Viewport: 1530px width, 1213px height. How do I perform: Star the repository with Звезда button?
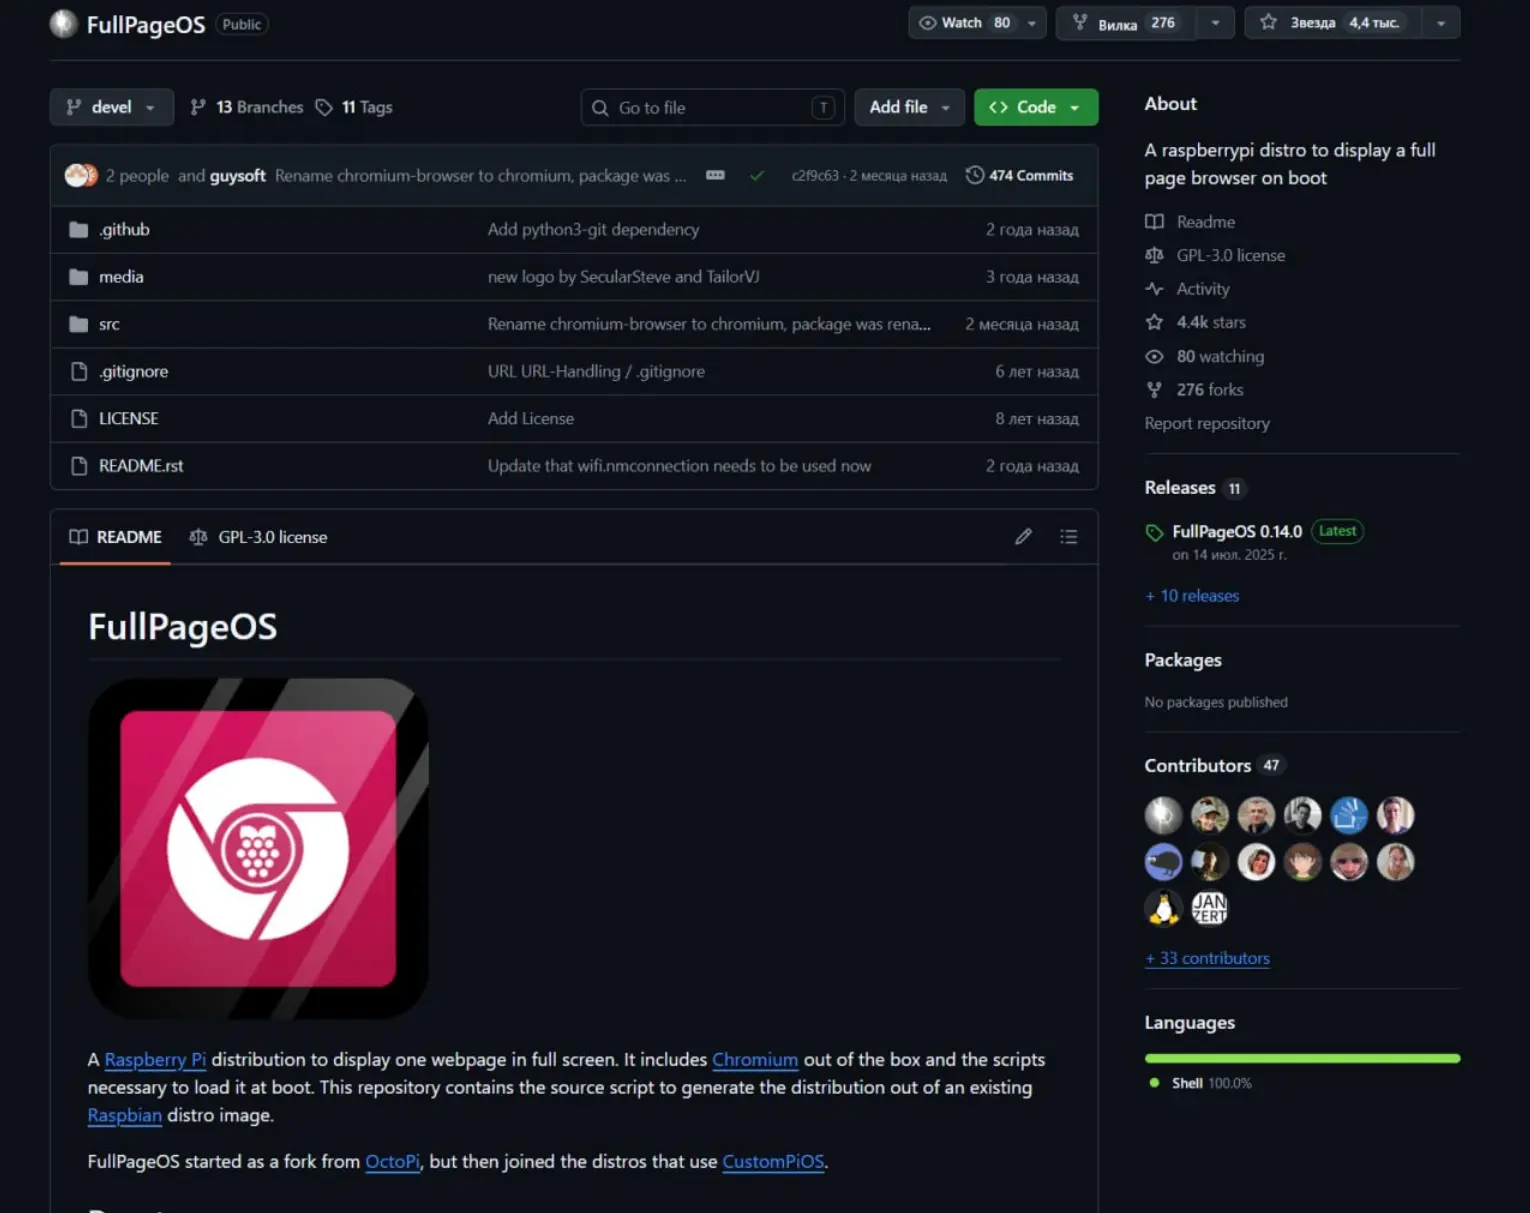click(1332, 22)
